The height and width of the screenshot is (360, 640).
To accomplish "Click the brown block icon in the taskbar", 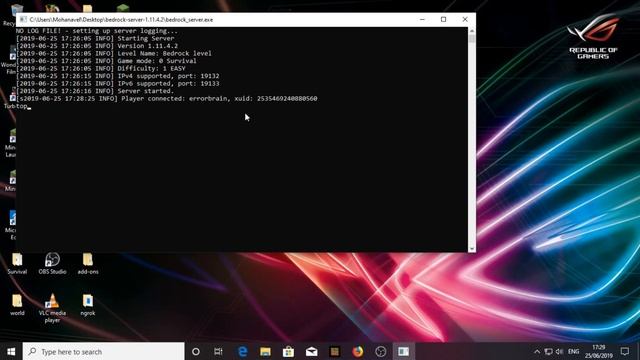I will tap(335, 351).
